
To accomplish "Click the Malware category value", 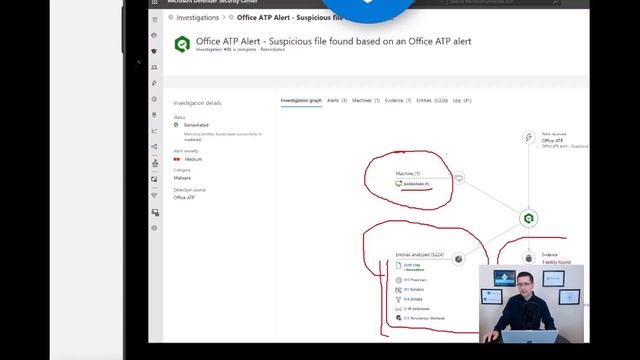I will pos(182,178).
